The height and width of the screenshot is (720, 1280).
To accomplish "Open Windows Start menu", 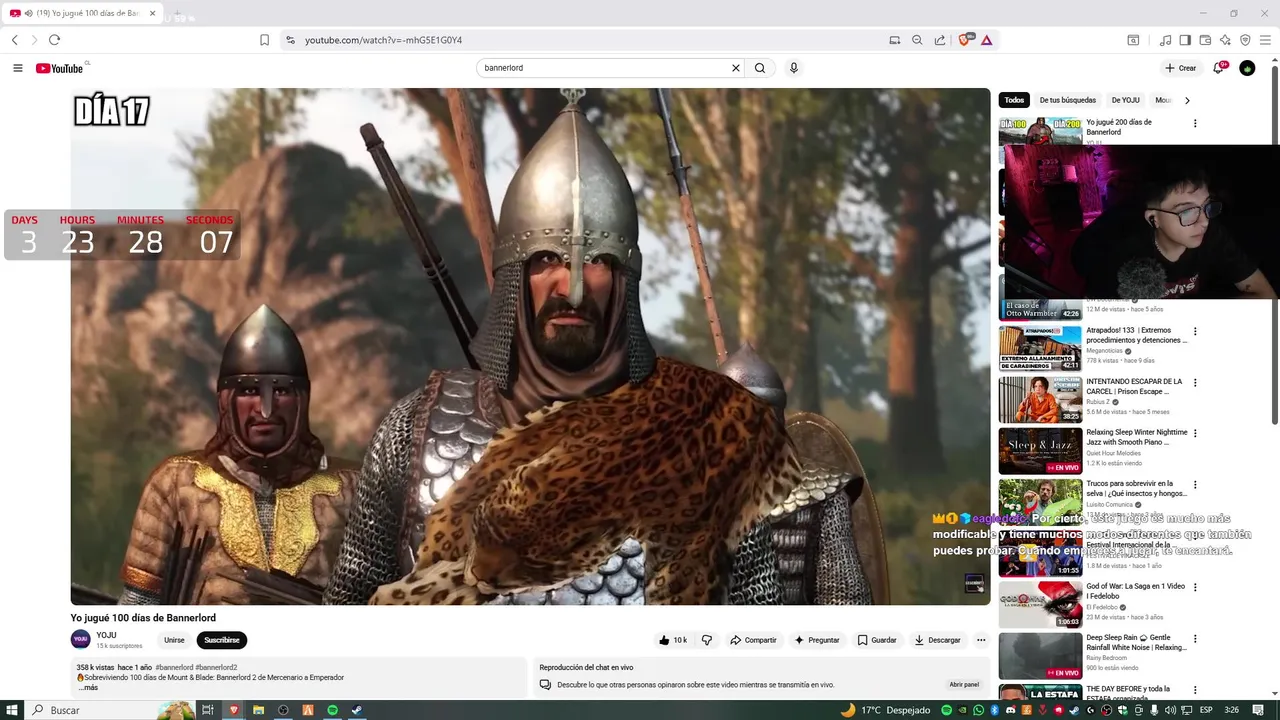I will tap(11, 710).
